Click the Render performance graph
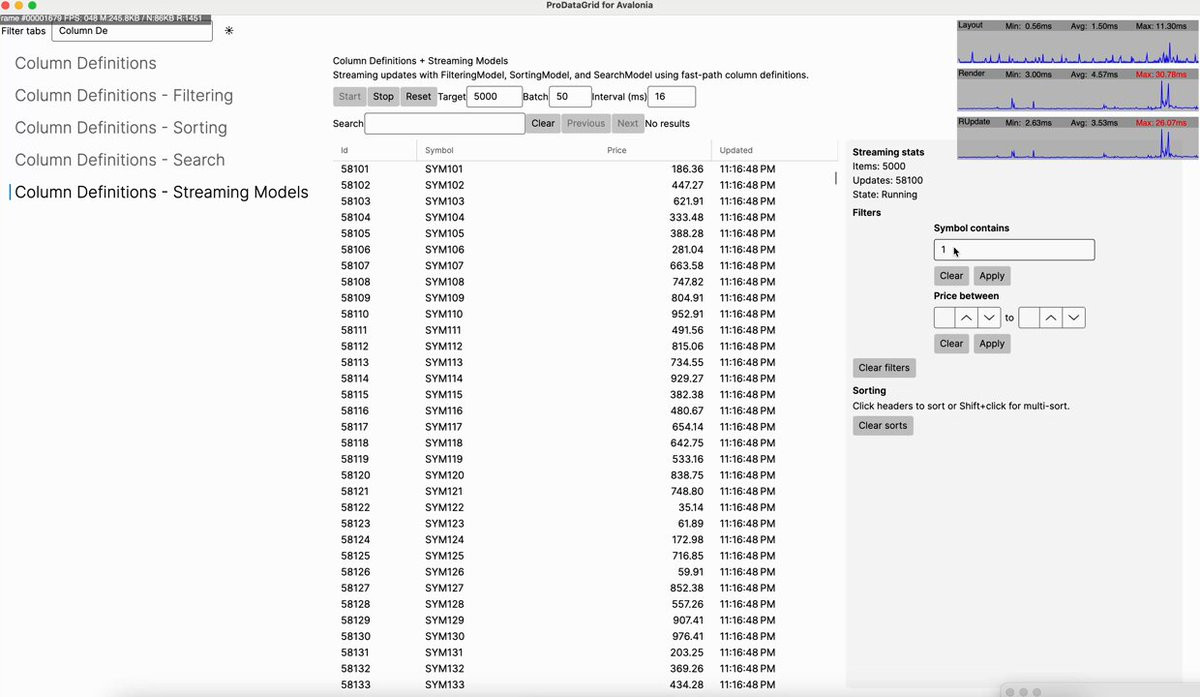 1078,90
